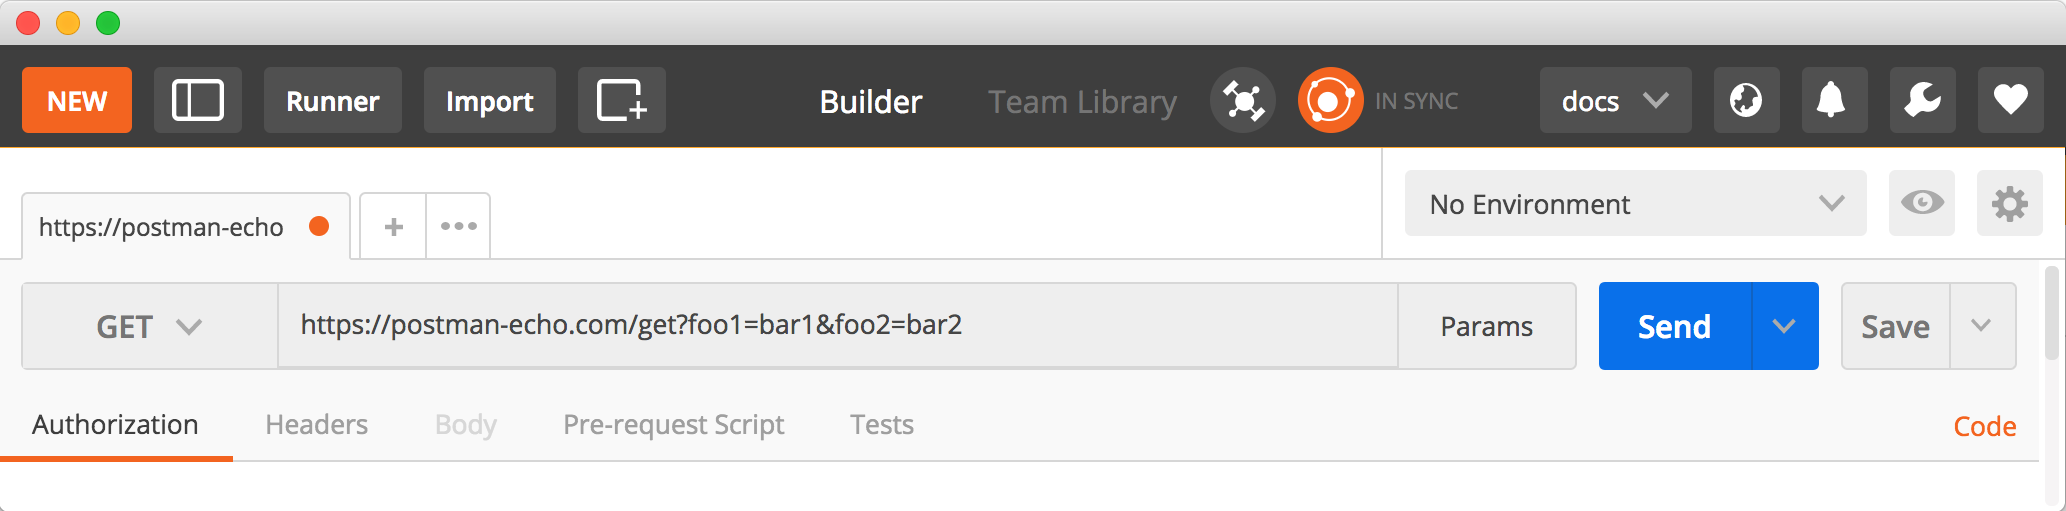The height and width of the screenshot is (511, 2066).
Task: Open manage environments gear icon
Action: tap(2009, 204)
